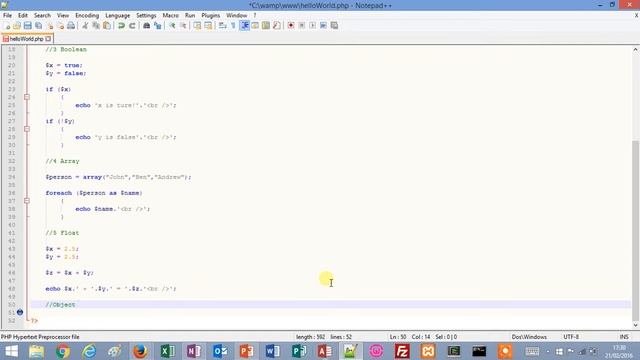640x360 pixels.
Task: Click the vertical scrollbar up arrow
Action: tap(635, 50)
